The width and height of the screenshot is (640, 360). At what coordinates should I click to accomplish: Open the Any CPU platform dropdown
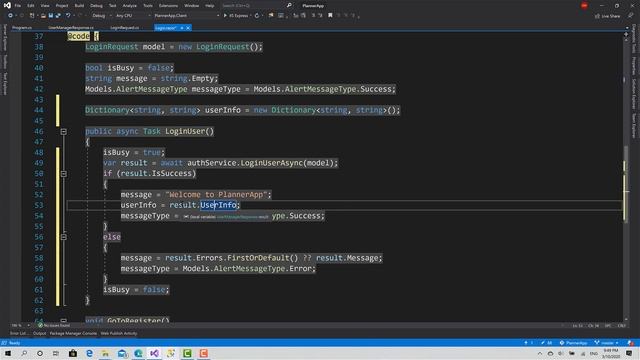(133, 16)
